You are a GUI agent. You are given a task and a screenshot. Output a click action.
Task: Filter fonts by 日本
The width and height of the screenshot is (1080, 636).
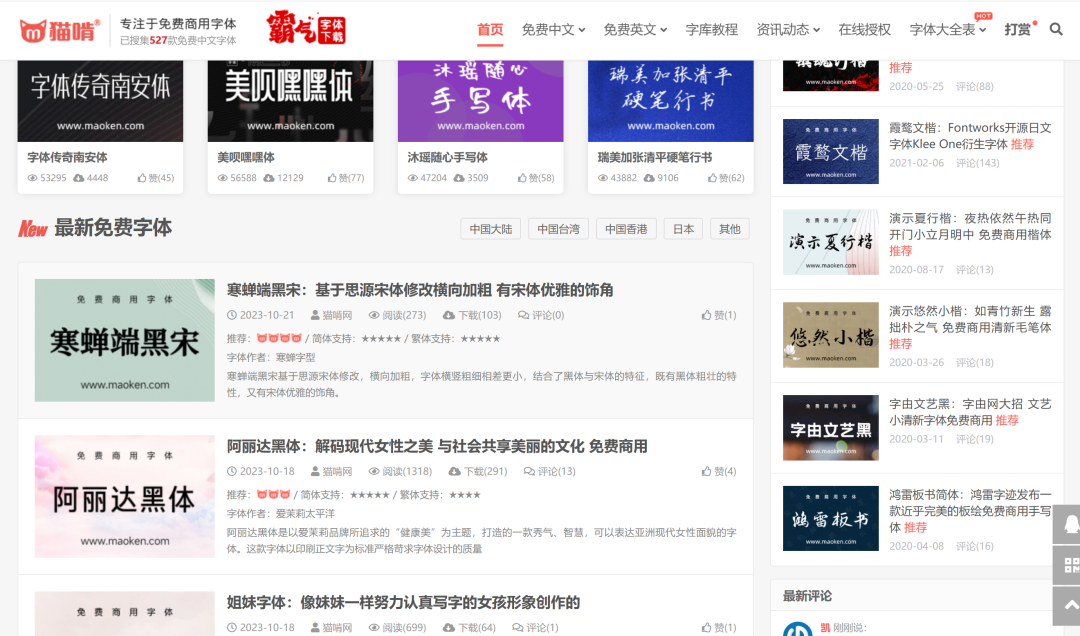[683, 229]
